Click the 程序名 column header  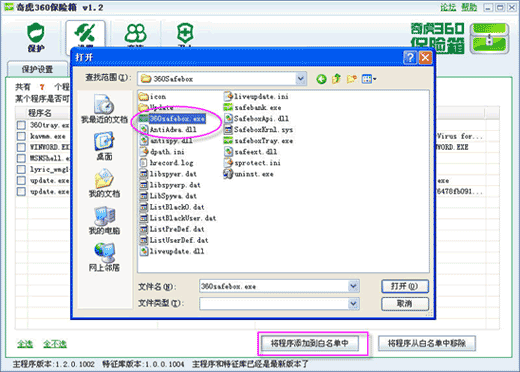tap(40, 113)
